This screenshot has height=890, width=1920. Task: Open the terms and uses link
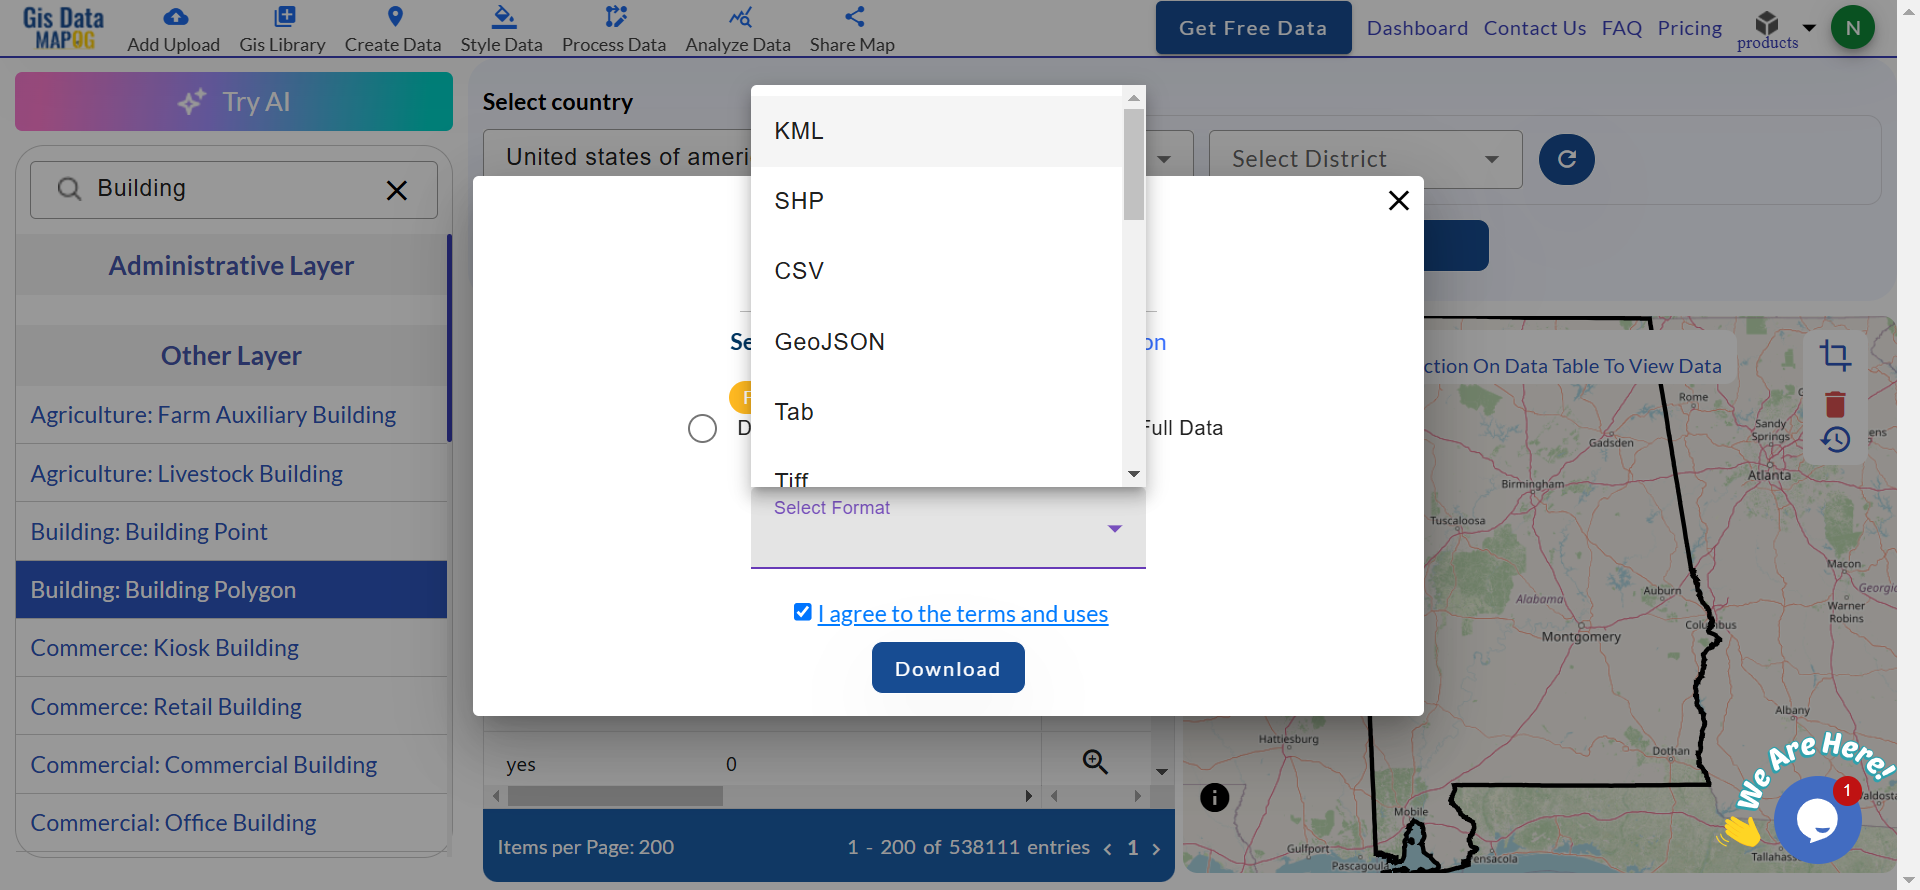tap(962, 614)
